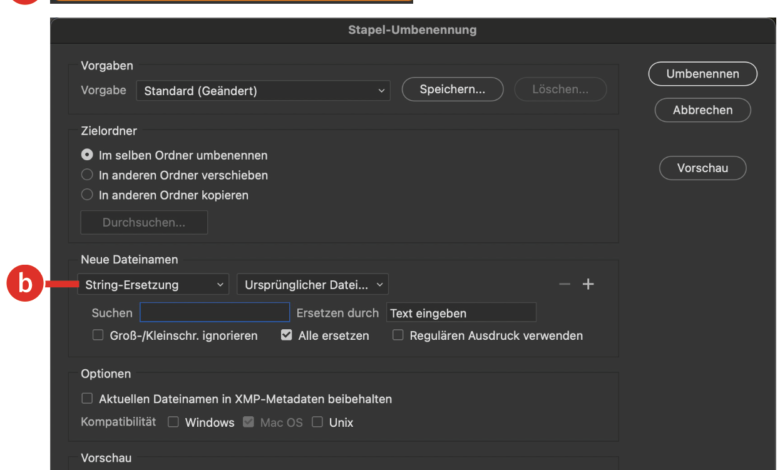Open the Vorschau button on right

(x=702, y=168)
